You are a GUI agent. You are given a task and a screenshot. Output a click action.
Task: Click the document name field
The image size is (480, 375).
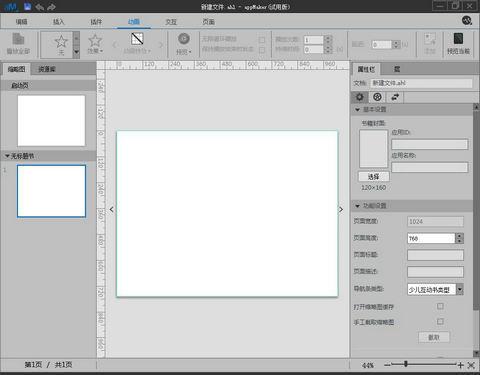(422, 83)
